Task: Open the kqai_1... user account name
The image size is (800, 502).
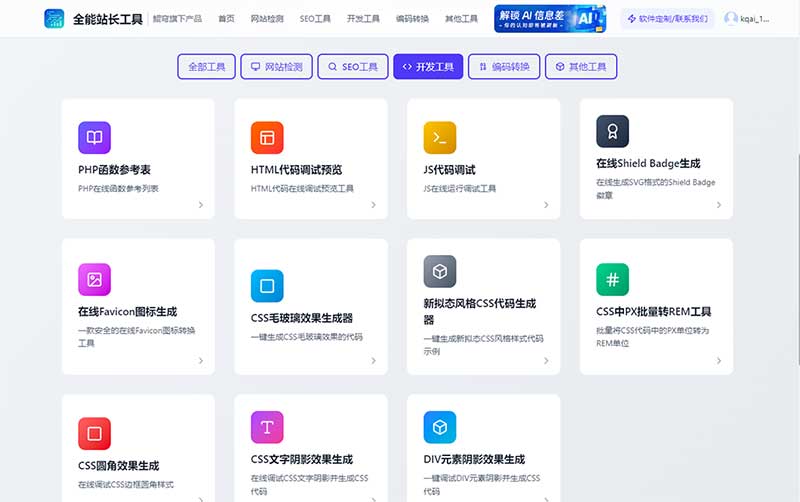Action: point(755,19)
